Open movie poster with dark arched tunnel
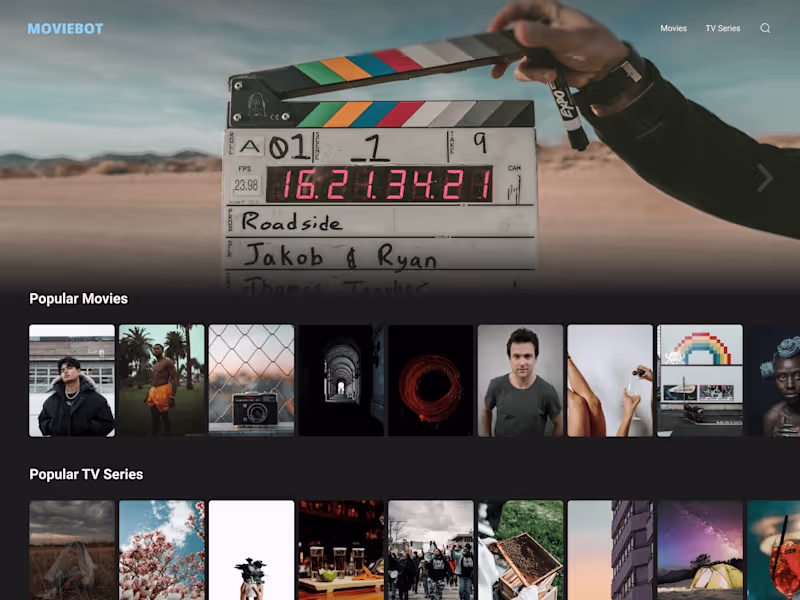The width and height of the screenshot is (800, 600). point(341,381)
